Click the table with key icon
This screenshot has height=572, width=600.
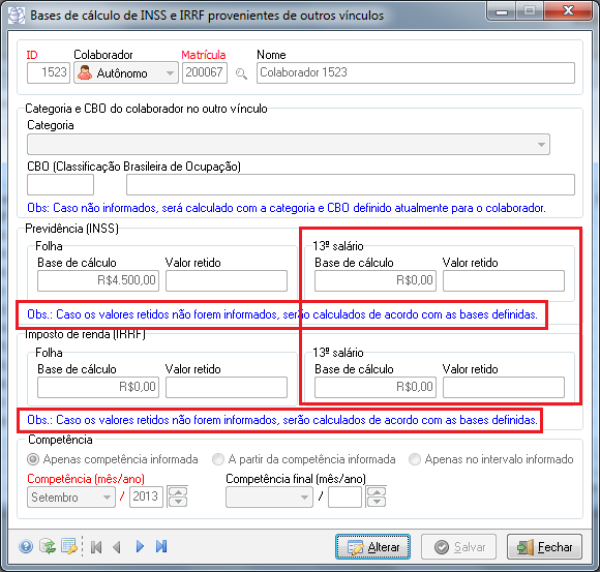pos(67,546)
